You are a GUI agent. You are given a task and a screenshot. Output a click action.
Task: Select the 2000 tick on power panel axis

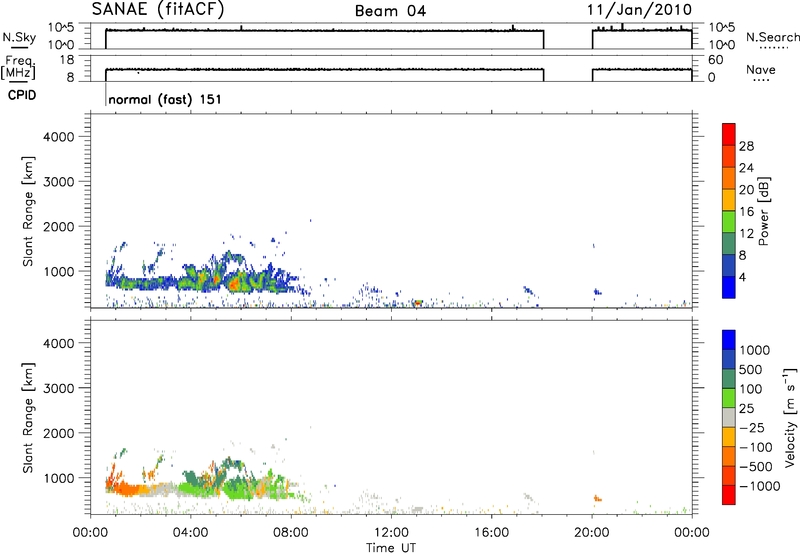click(x=59, y=226)
